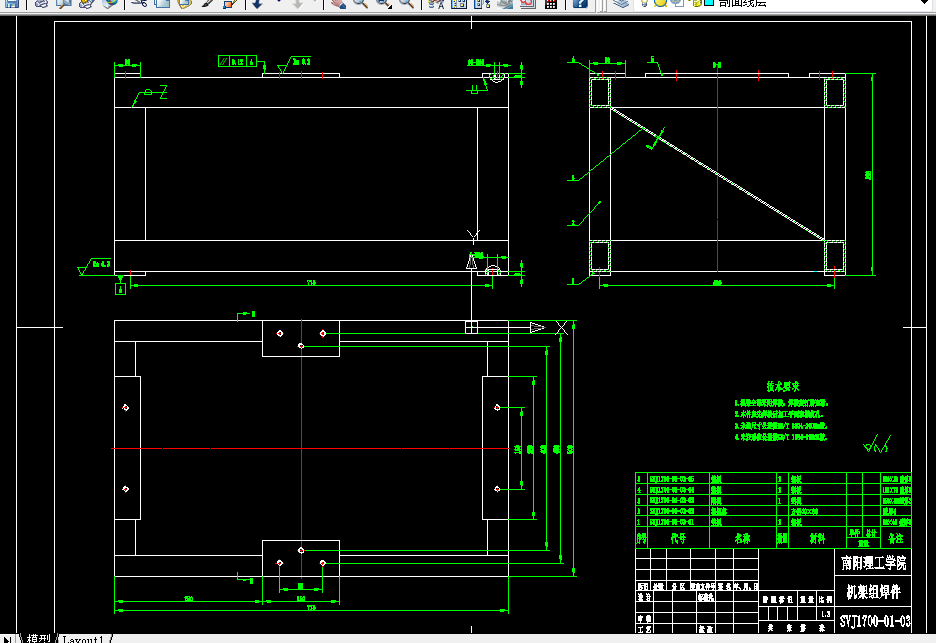Image resolution: width=936 pixels, height=643 pixels.
Task: Click the Save icon in the toolbar
Action: click(12, 3)
